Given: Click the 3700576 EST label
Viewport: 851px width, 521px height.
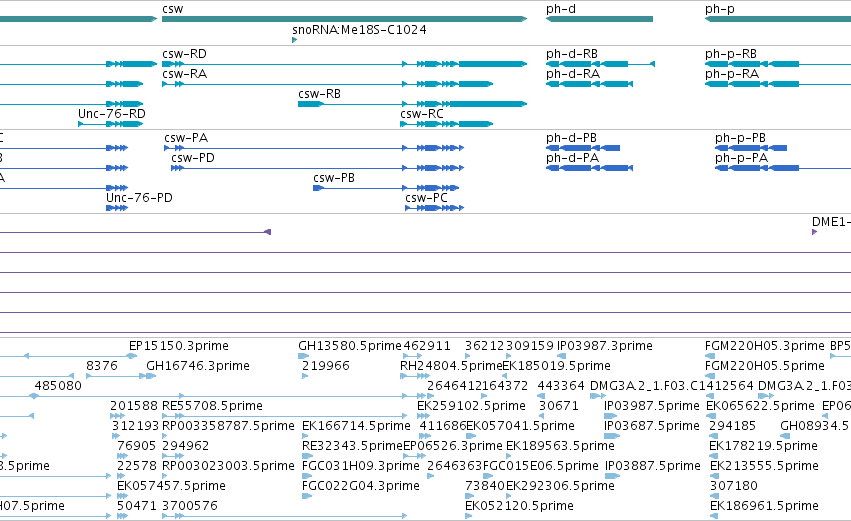Looking at the screenshot, I should (x=190, y=506).
